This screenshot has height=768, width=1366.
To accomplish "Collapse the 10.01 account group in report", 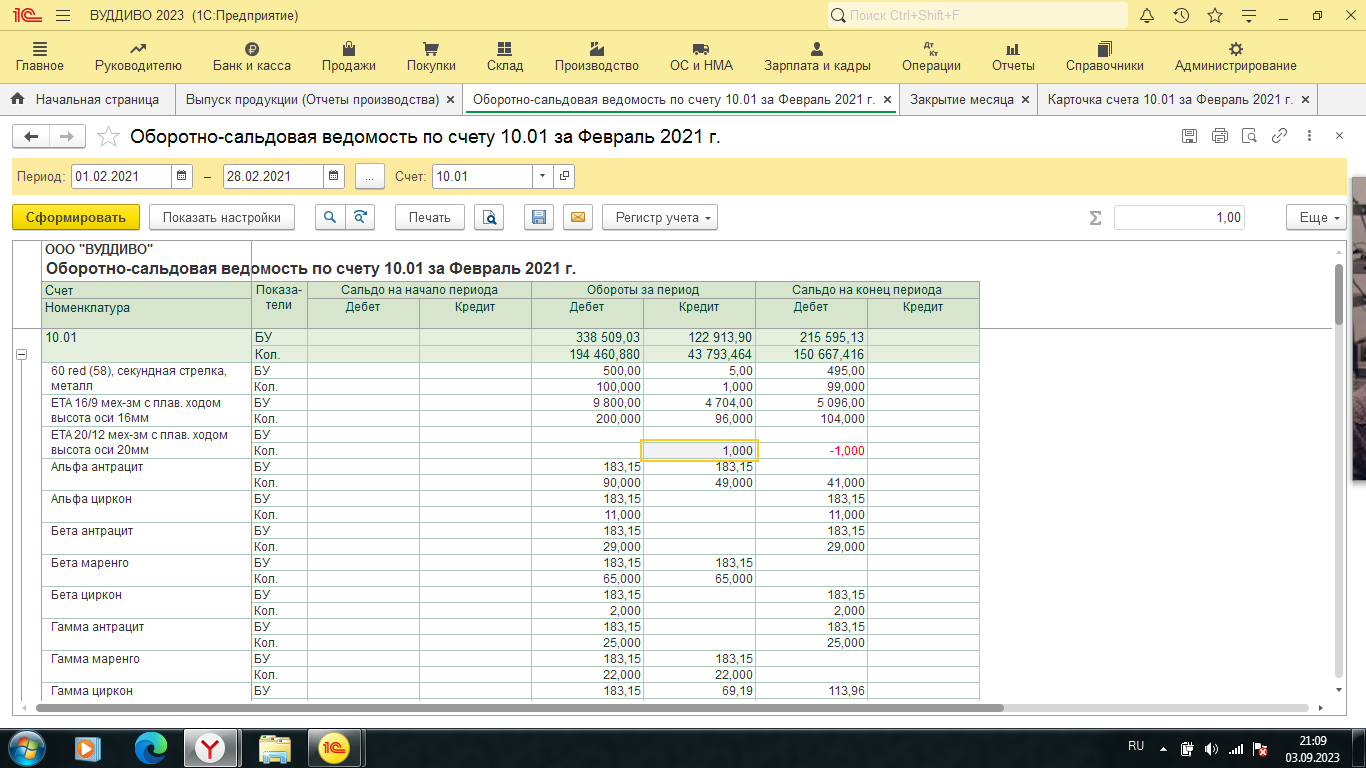I will [x=21, y=354].
